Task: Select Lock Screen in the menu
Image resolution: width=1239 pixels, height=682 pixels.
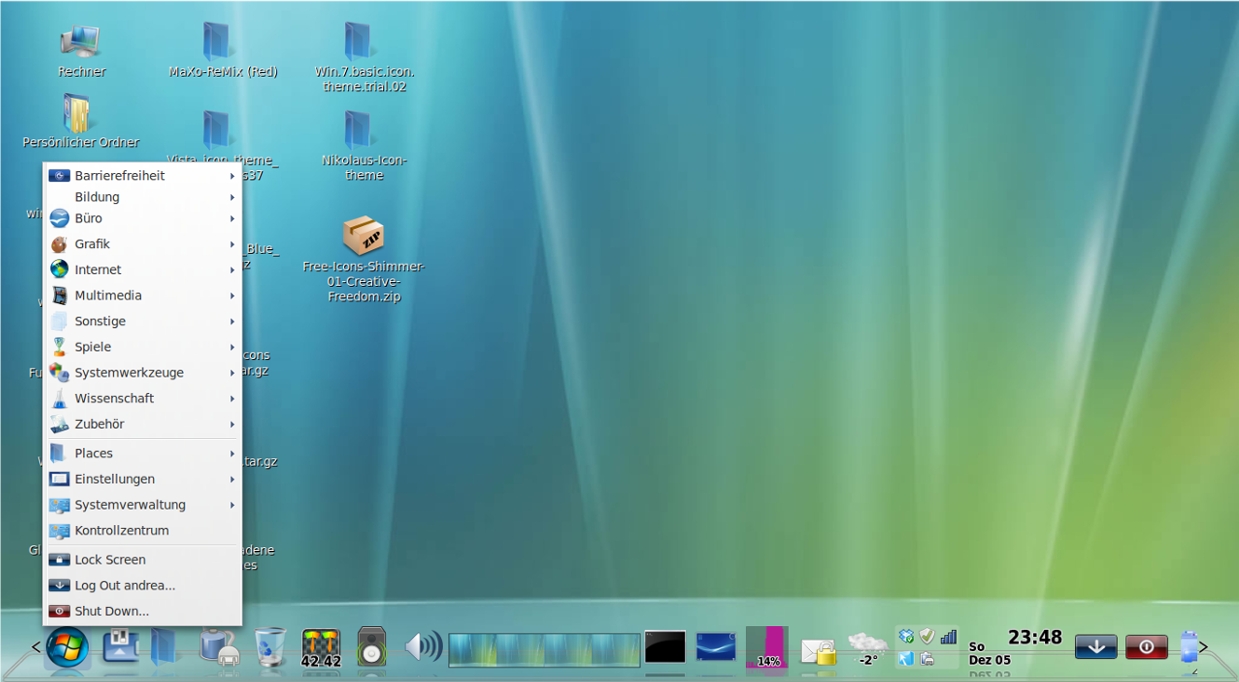Action: tap(142, 560)
